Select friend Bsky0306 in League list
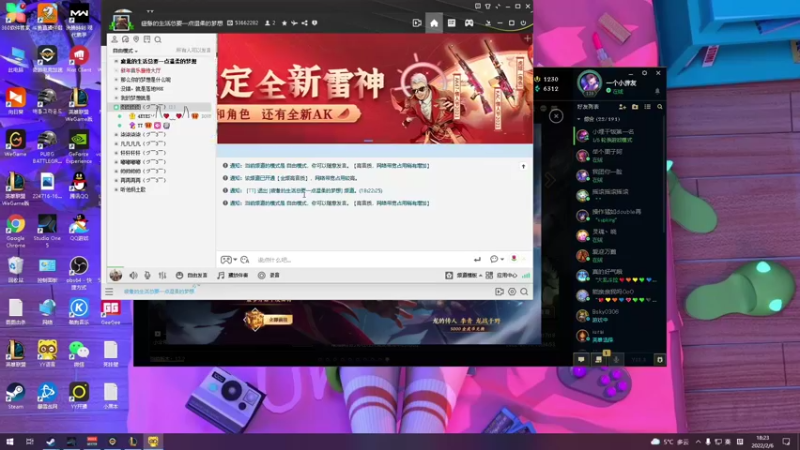The height and width of the screenshot is (450, 800). [x=618, y=315]
